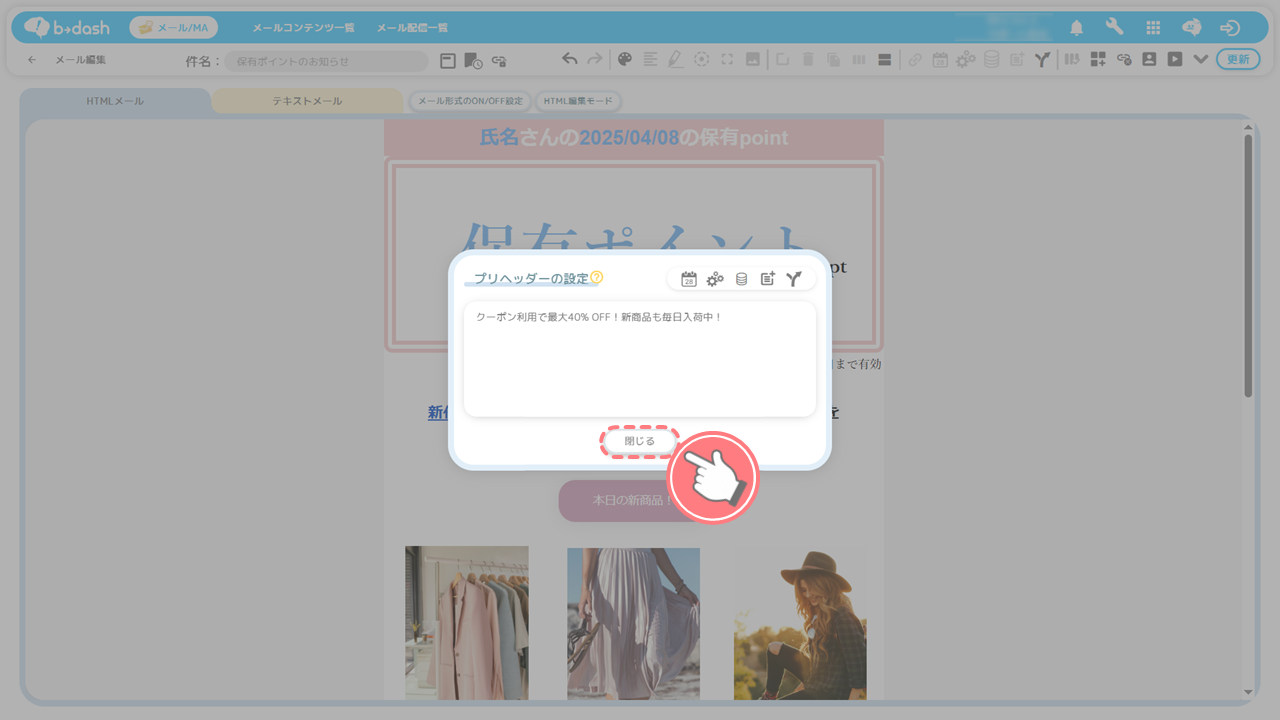Click the add-note icon in the preheader dialog
The height and width of the screenshot is (720, 1280).
(767, 279)
